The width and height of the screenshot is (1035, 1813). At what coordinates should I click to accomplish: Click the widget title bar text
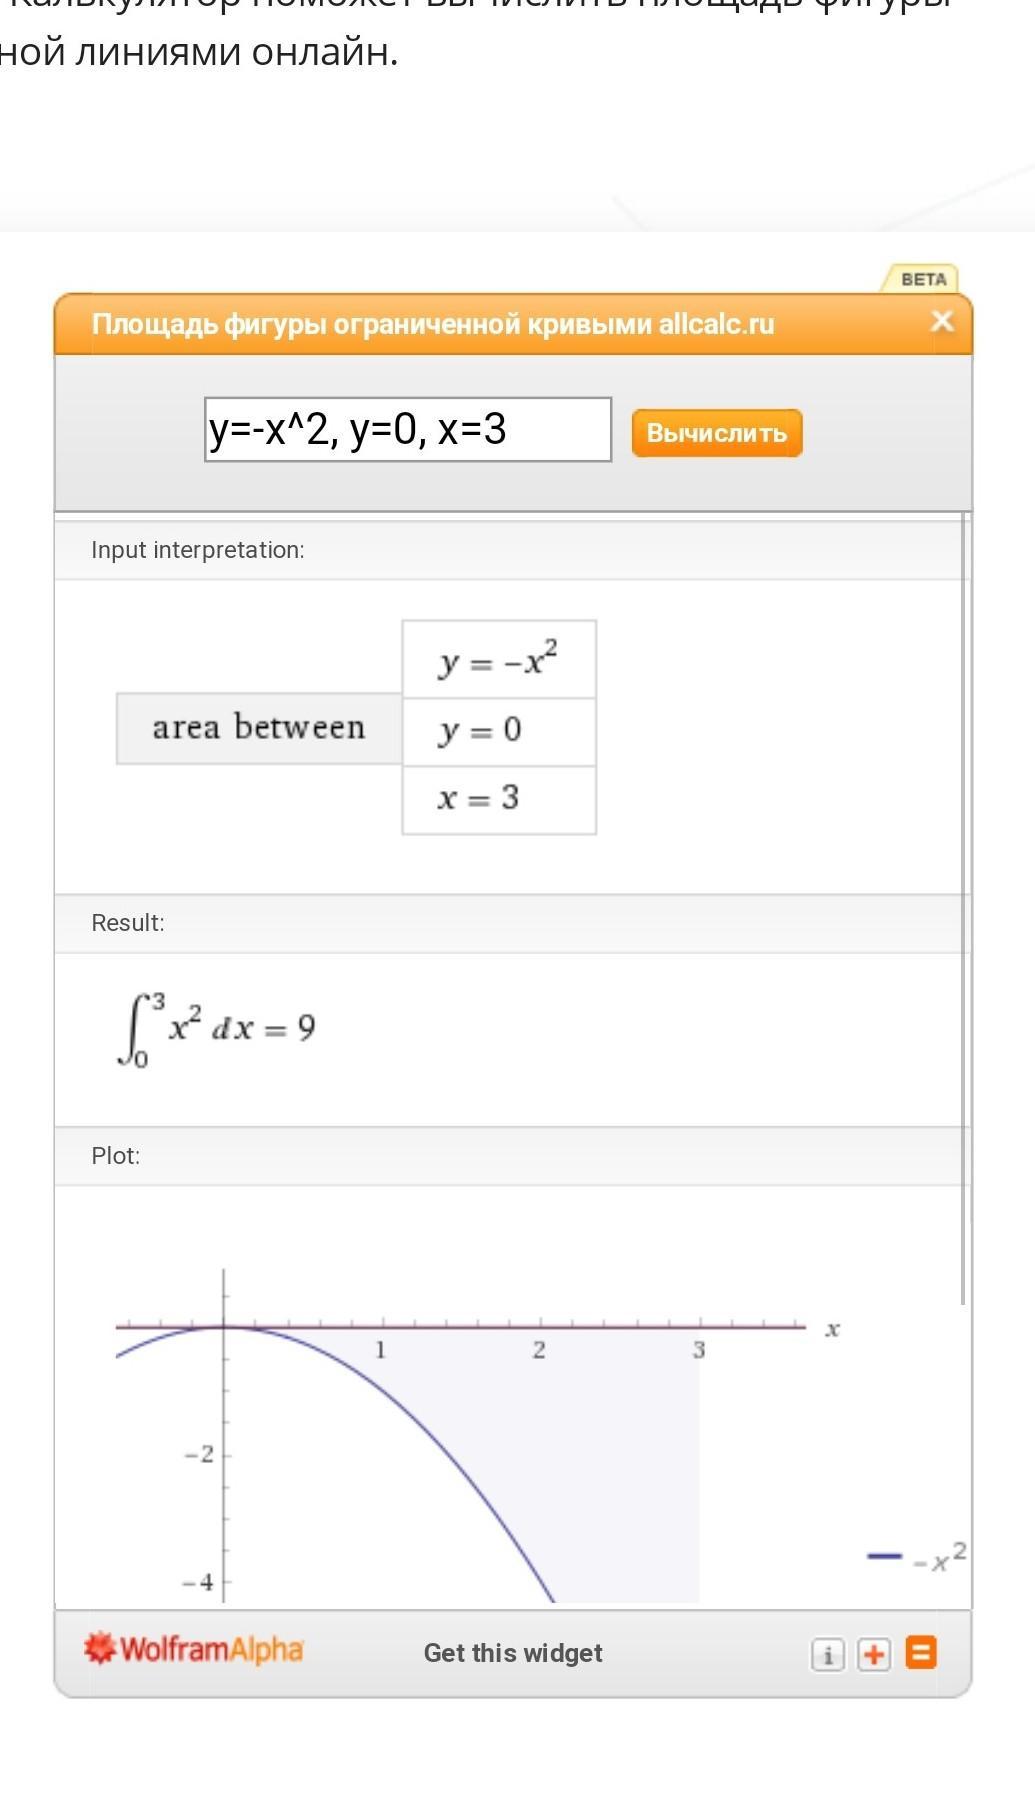tap(433, 324)
